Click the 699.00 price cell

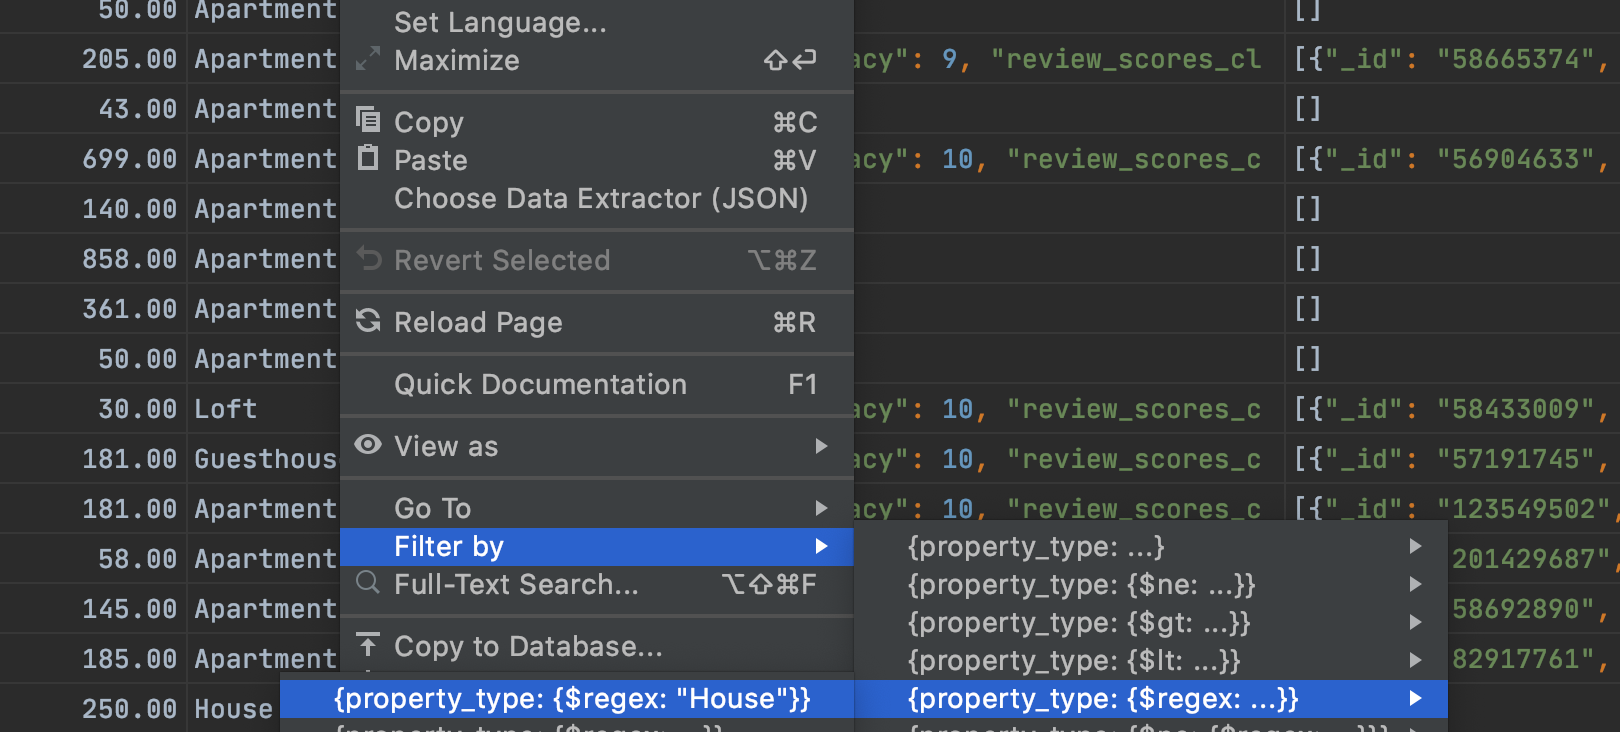(129, 159)
